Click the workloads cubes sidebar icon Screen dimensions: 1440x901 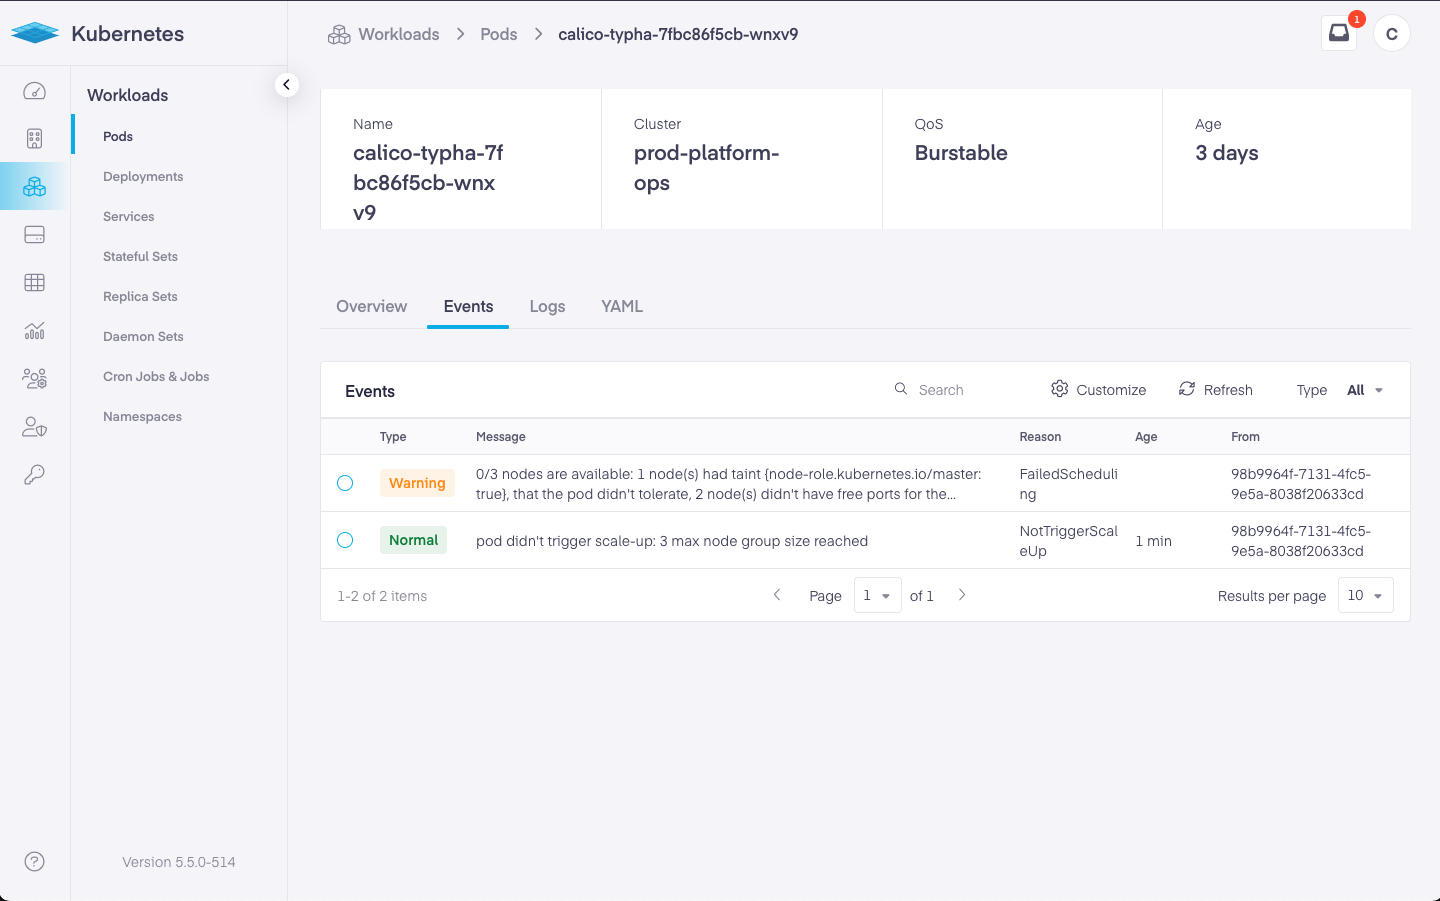34,187
